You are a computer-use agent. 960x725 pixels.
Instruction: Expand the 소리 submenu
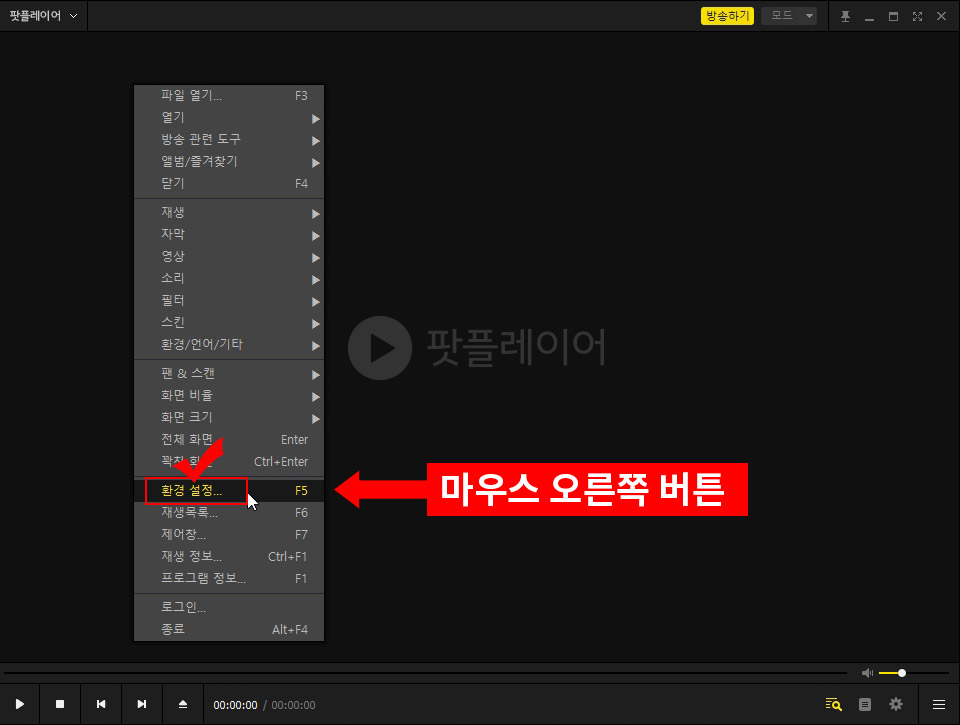(229, 279)
